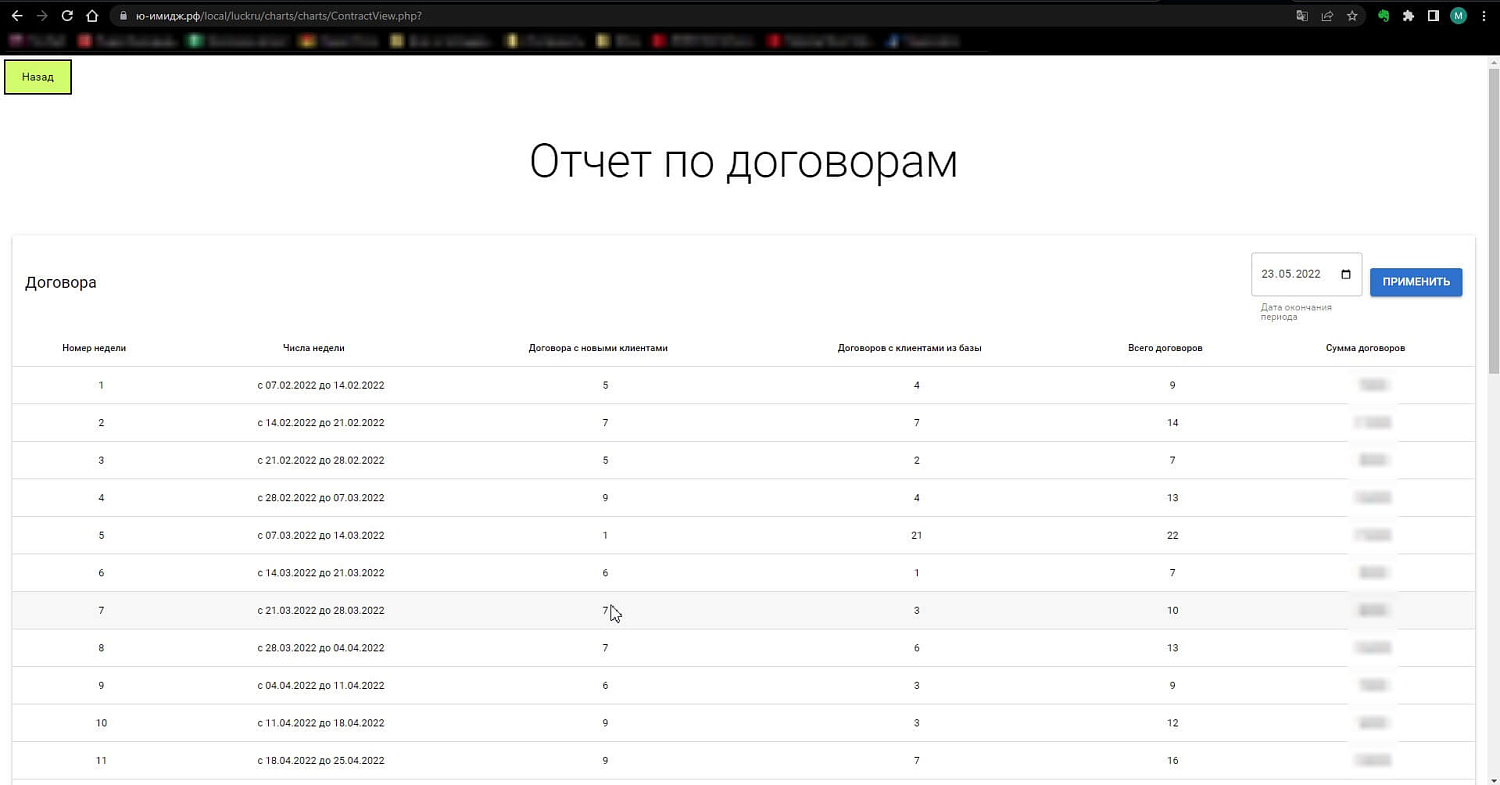Open the Evernote Web Clipper extension

[x=1383, y=16]
